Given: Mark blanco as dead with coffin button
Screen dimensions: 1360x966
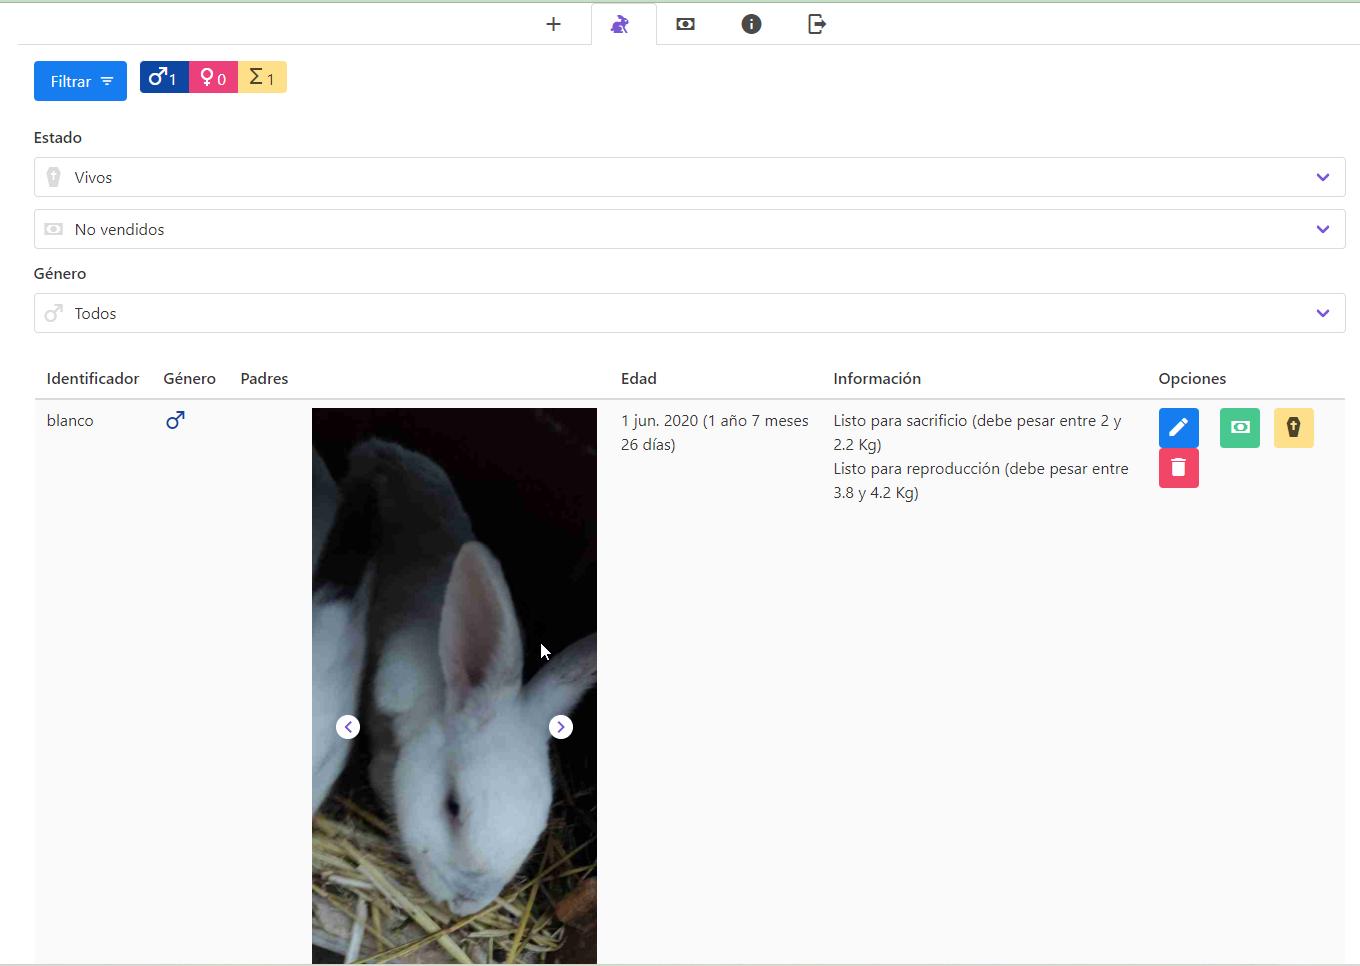Looking at the screenshot, I should coord(1294,428).
